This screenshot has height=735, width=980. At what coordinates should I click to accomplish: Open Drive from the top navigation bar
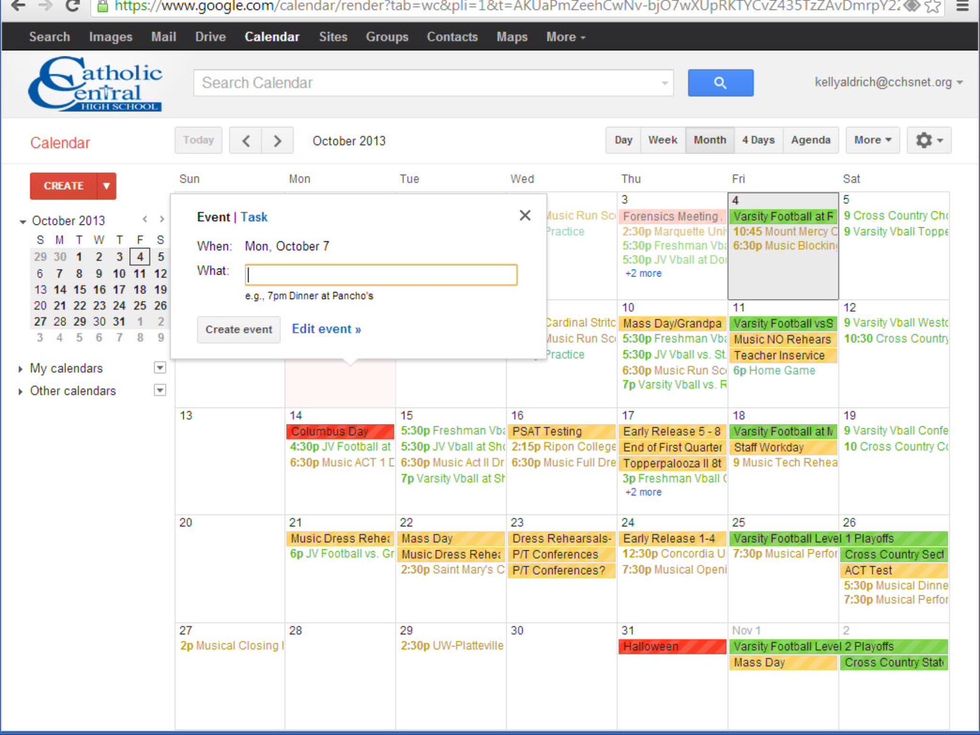(x=210, y=37)
